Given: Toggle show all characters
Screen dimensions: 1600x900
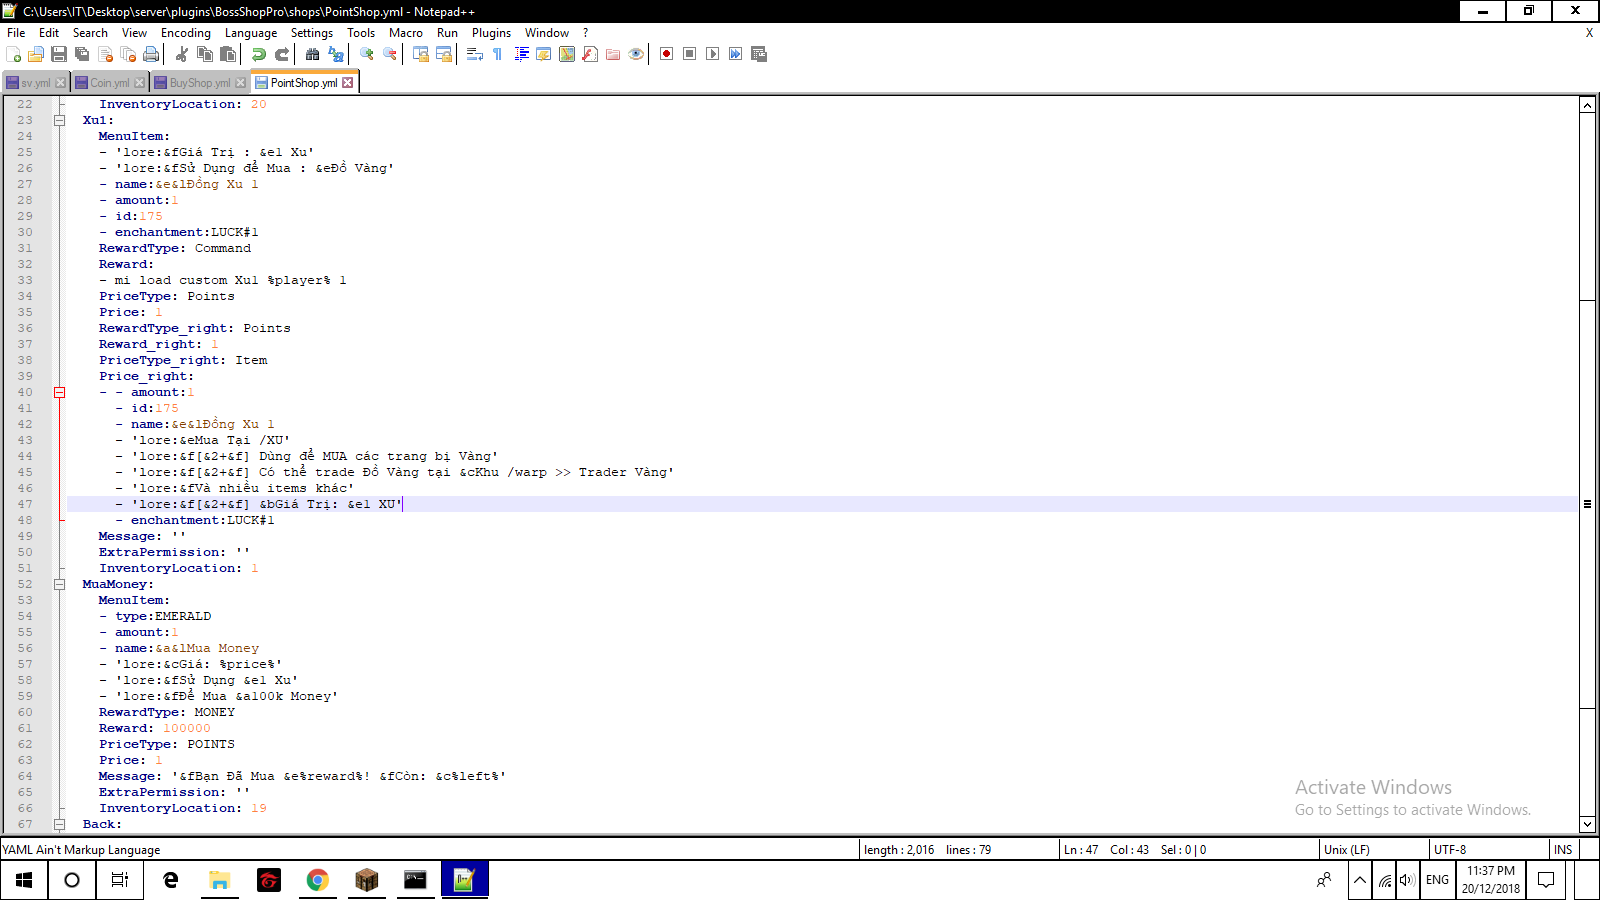Looking at the screenshot, I should tap(495, 55).
